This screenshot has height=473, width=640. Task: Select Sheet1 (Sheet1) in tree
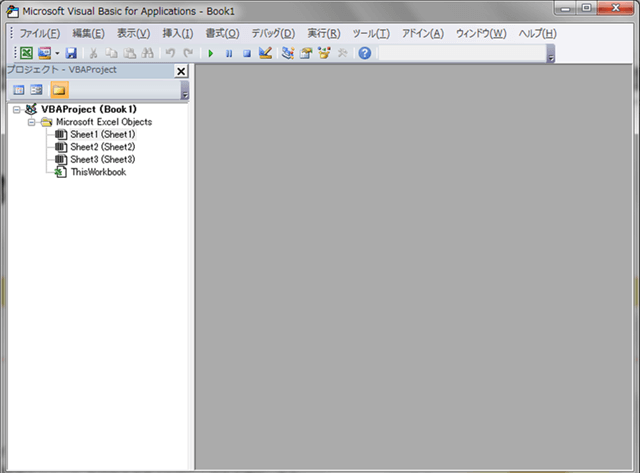point(102,134)
